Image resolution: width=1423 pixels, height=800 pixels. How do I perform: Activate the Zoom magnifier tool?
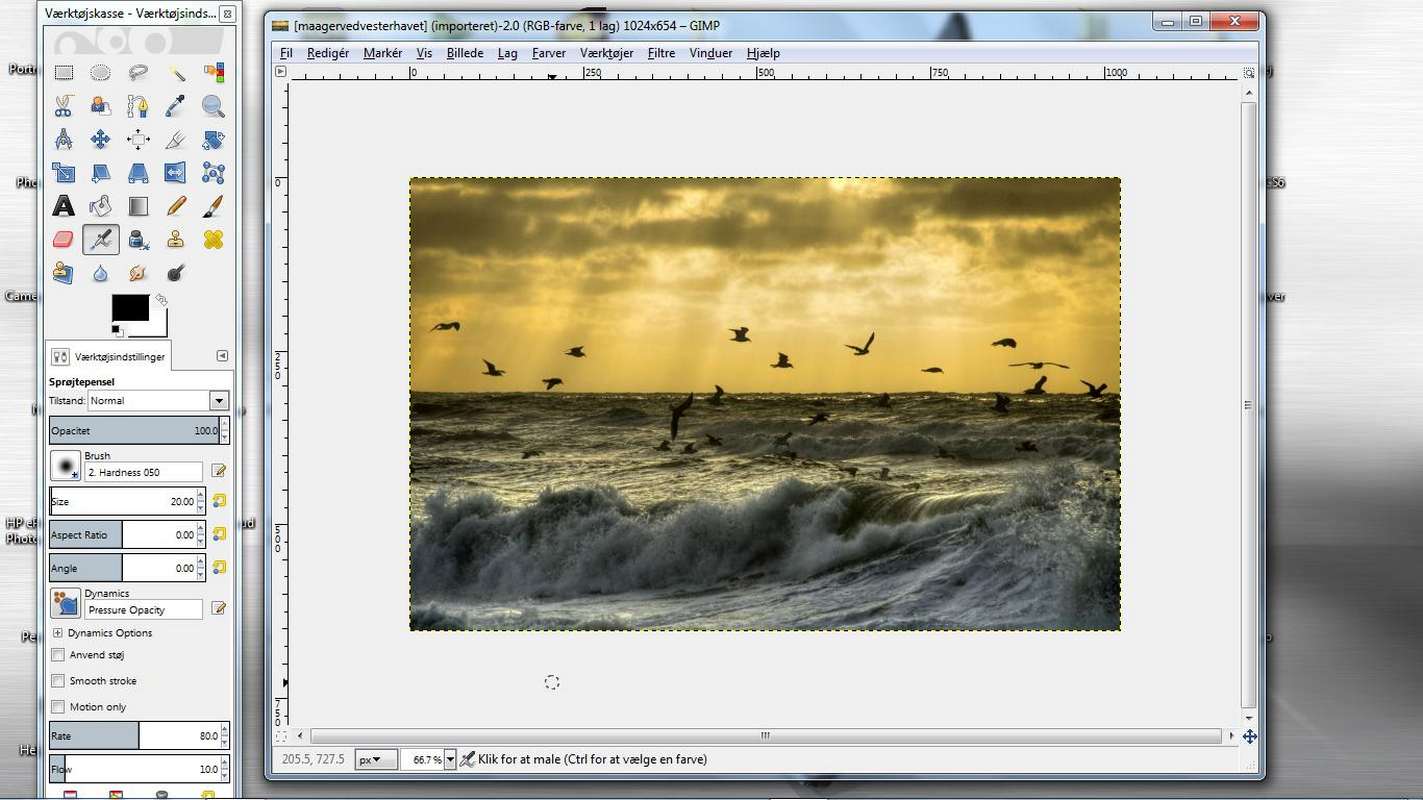click(x=212, y=105)
